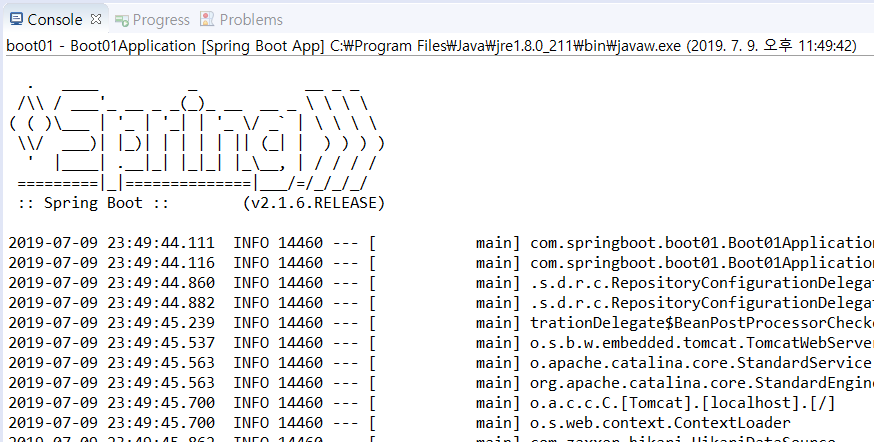Click the timestamp 2019-07-09 23:49:45.239
Screen dimensions: 874x442
point(111,323)
